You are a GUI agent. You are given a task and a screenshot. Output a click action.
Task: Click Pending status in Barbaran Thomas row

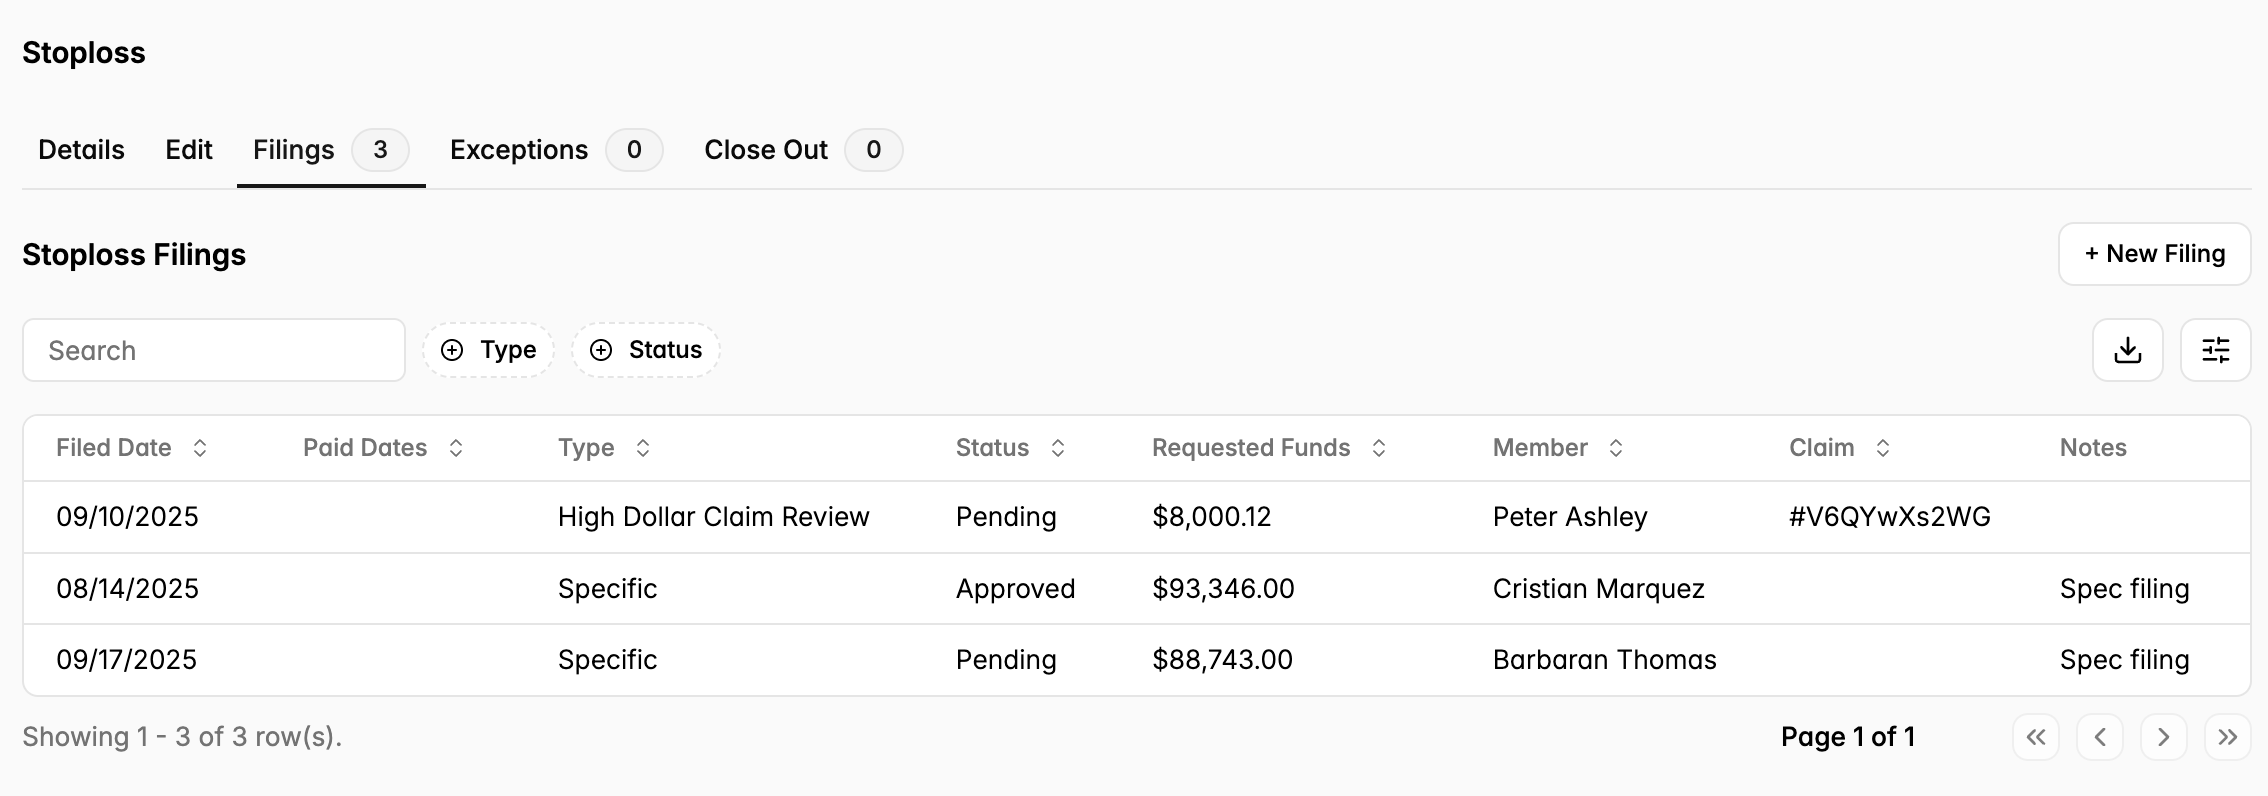(1006, 660)
